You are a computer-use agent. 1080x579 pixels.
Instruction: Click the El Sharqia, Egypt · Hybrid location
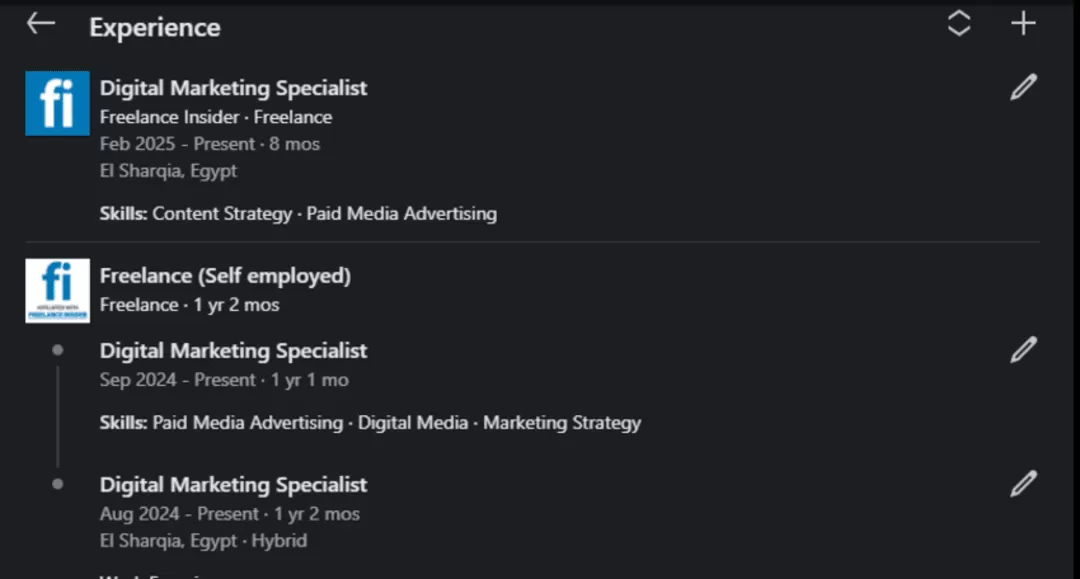(203, 541)
